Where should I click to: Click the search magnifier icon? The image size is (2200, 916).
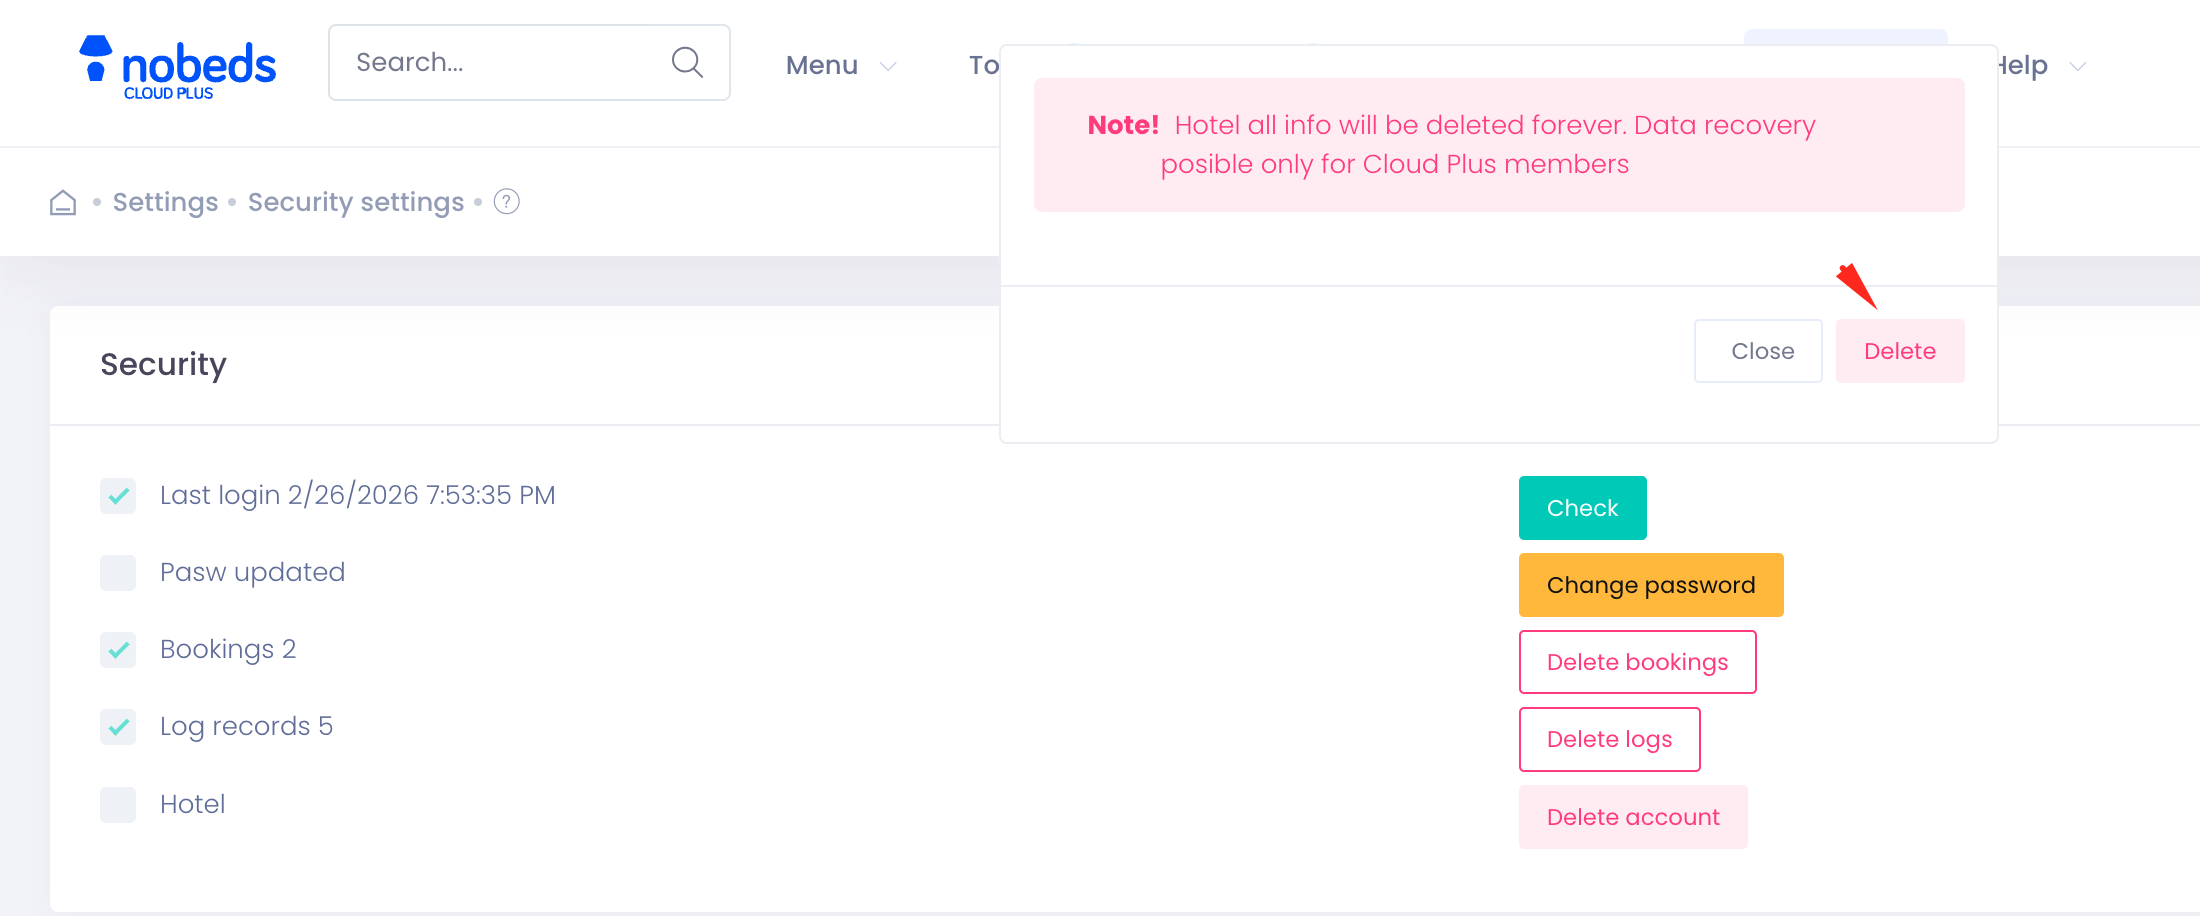click(x=687, y=63)
